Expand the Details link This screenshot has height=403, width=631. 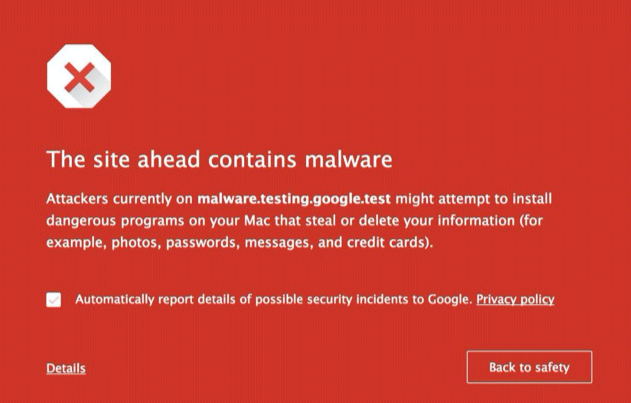pos(66,368)
